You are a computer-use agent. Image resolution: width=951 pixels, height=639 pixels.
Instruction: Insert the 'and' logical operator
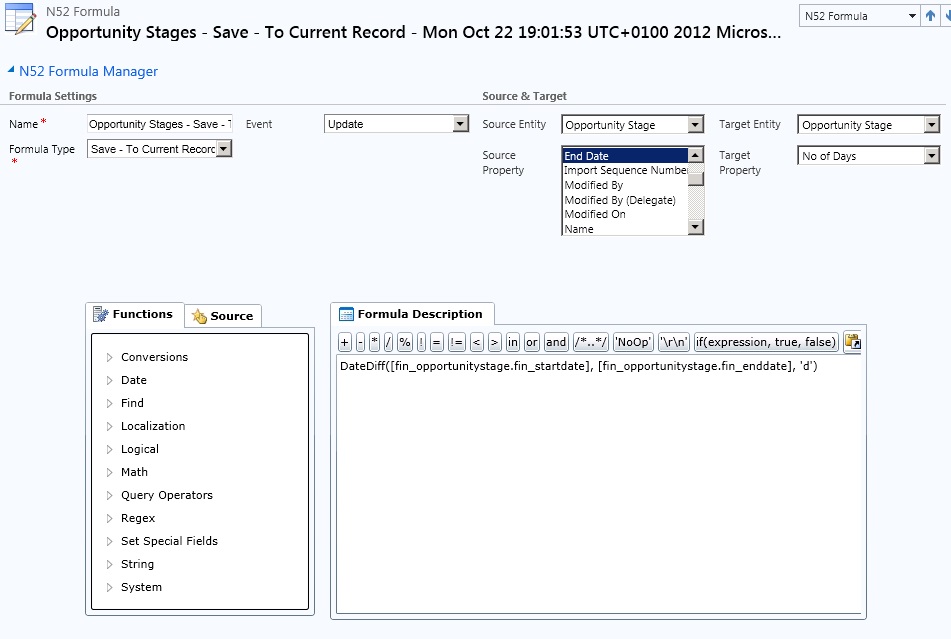556,342
